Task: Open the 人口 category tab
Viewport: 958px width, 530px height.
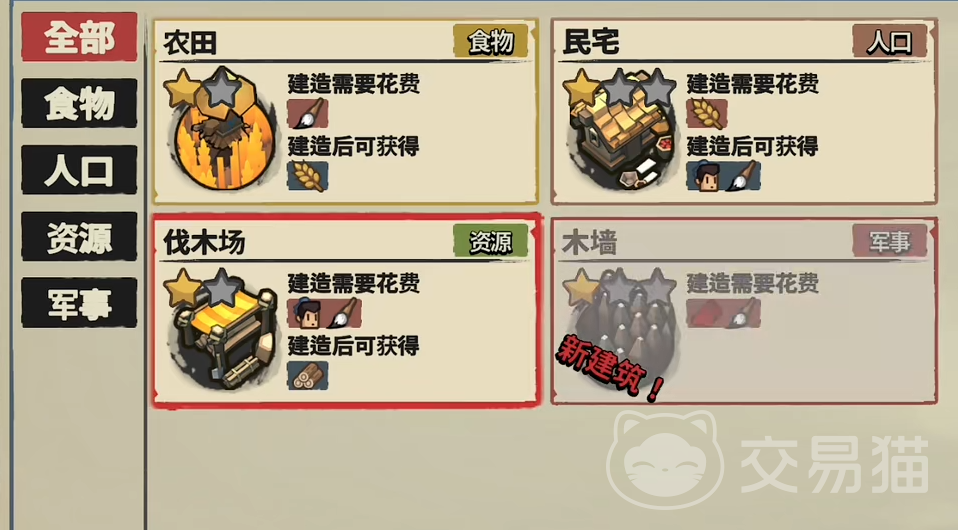Action: pos(79,169)
